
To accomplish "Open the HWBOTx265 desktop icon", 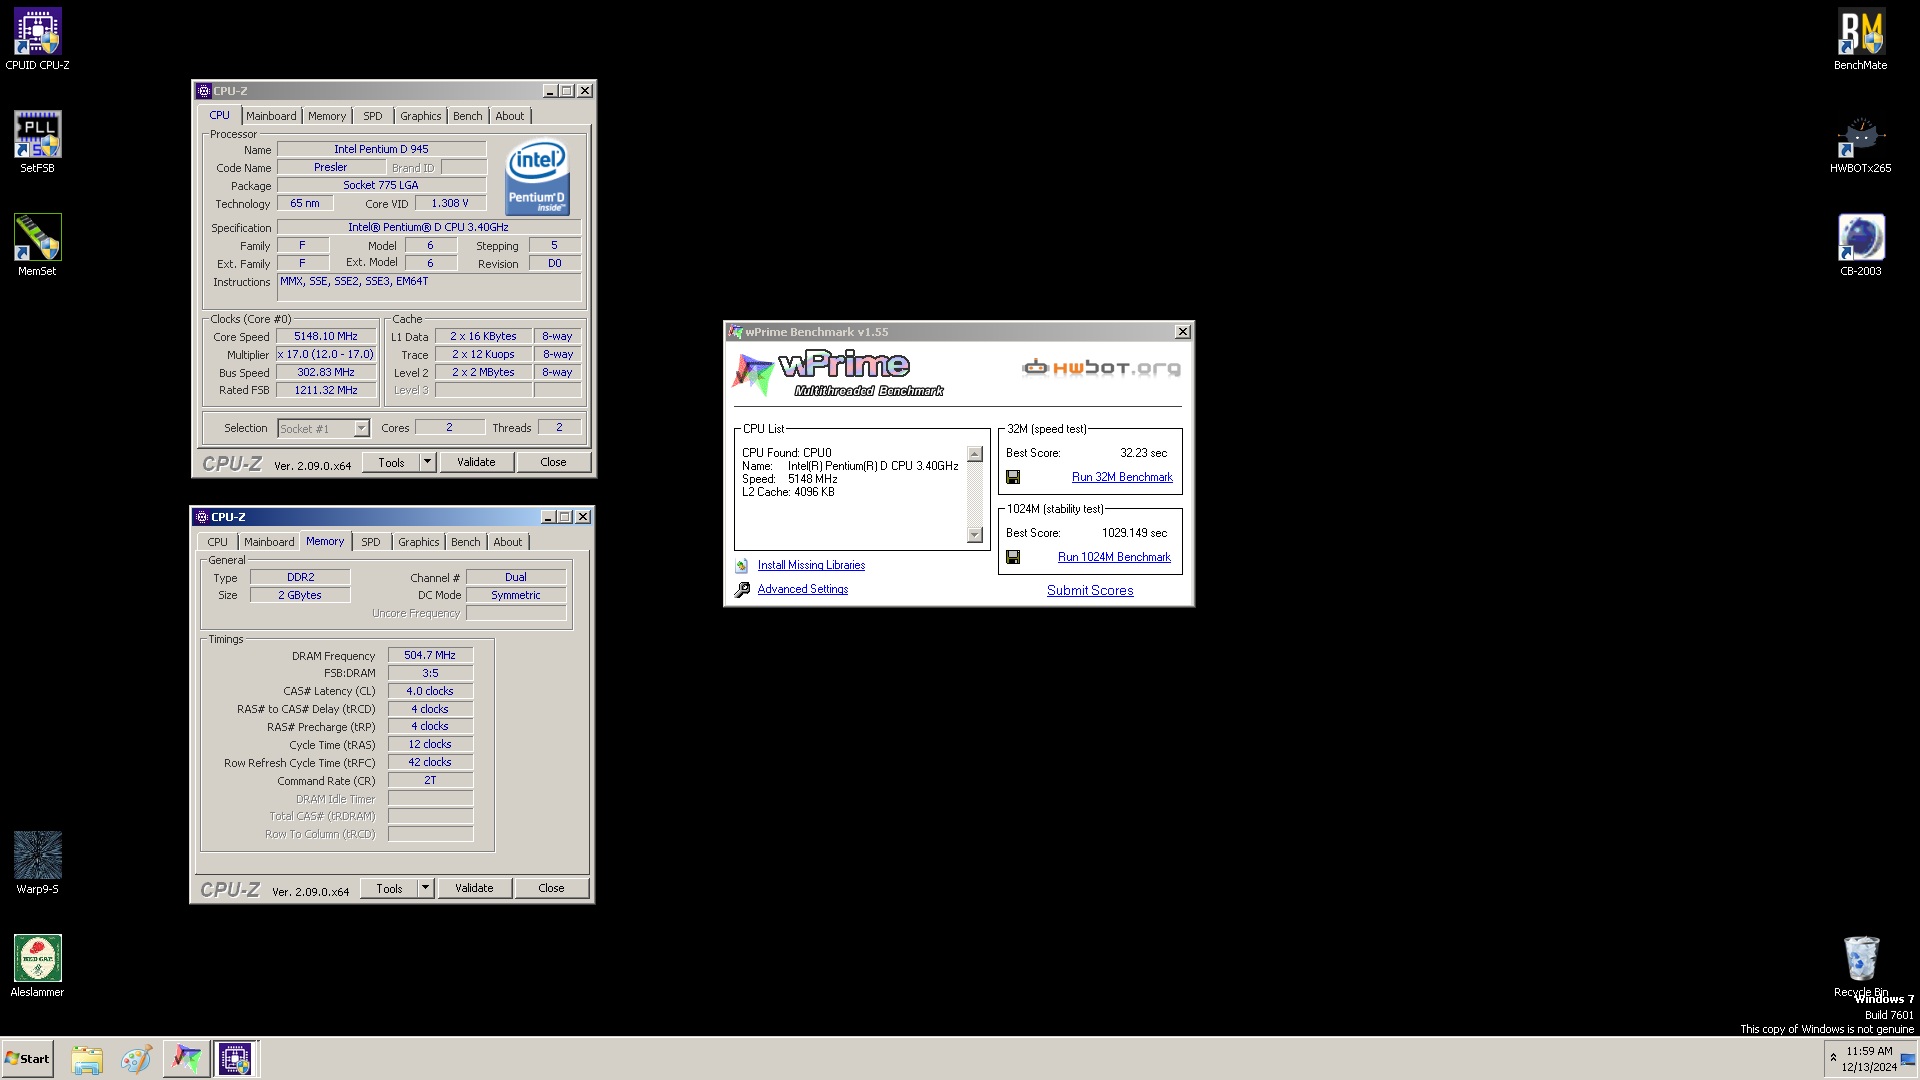I will 1860,143.
